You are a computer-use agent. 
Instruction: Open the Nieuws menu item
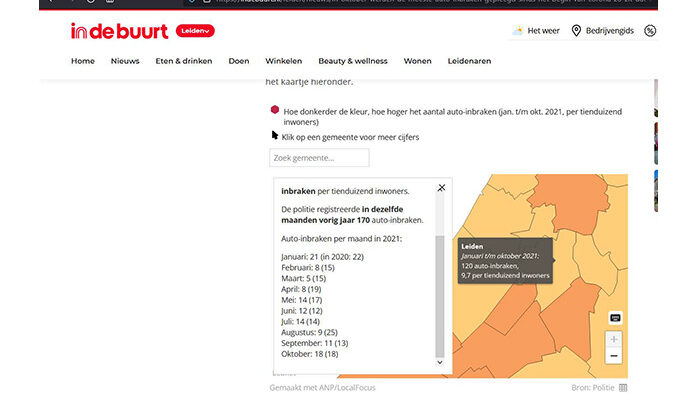click(x=125, y=61)
